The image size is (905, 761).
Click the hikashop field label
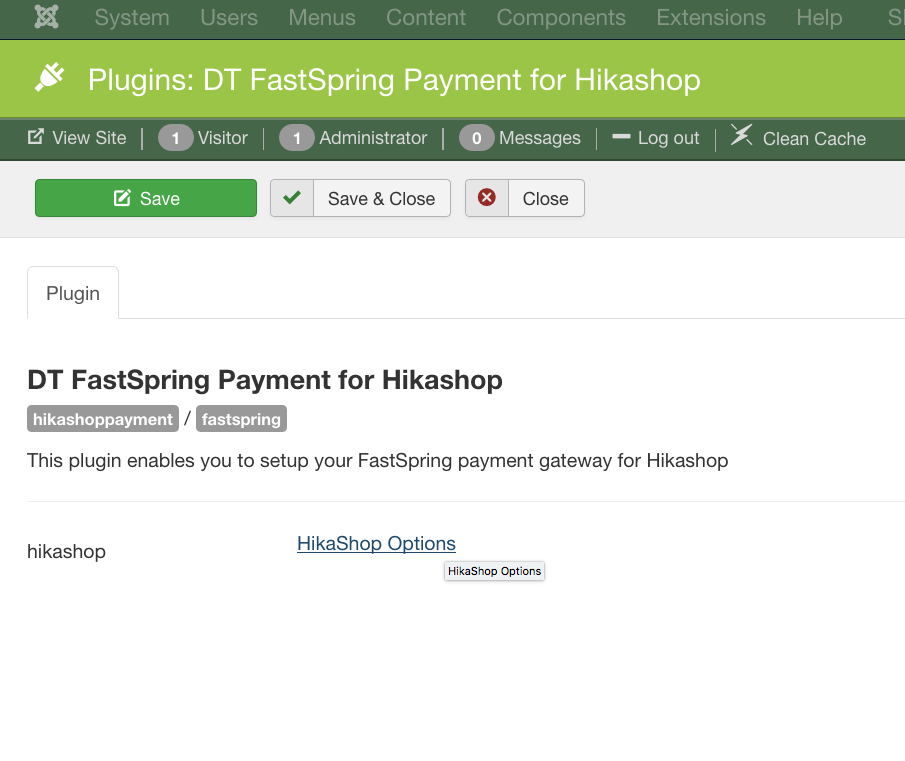point(66,552)
